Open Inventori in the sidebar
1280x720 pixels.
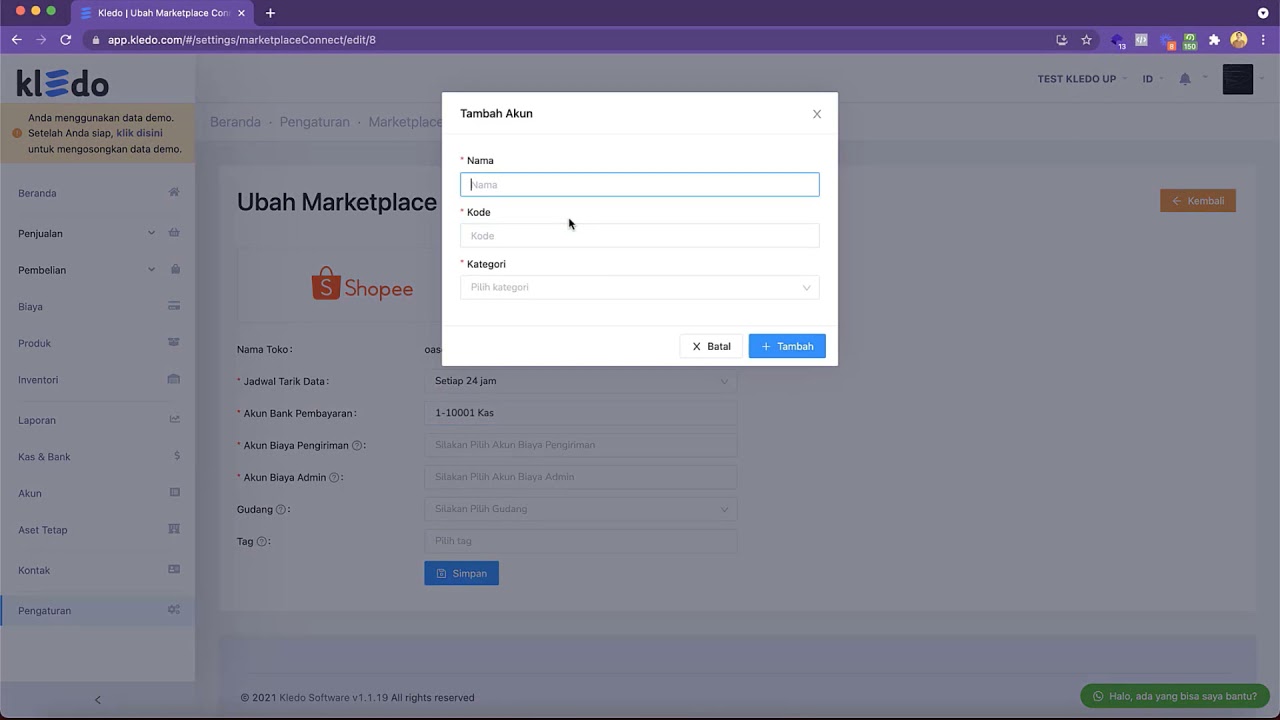pos(38,380)
